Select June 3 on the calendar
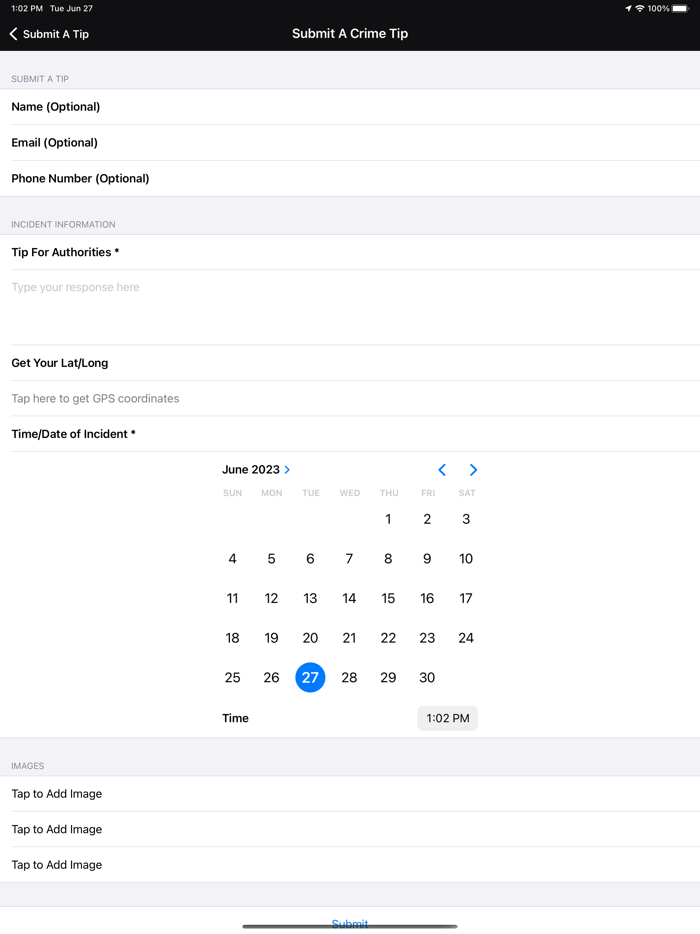This screenshot has width=700, height=934. click(x=466, y=519)
